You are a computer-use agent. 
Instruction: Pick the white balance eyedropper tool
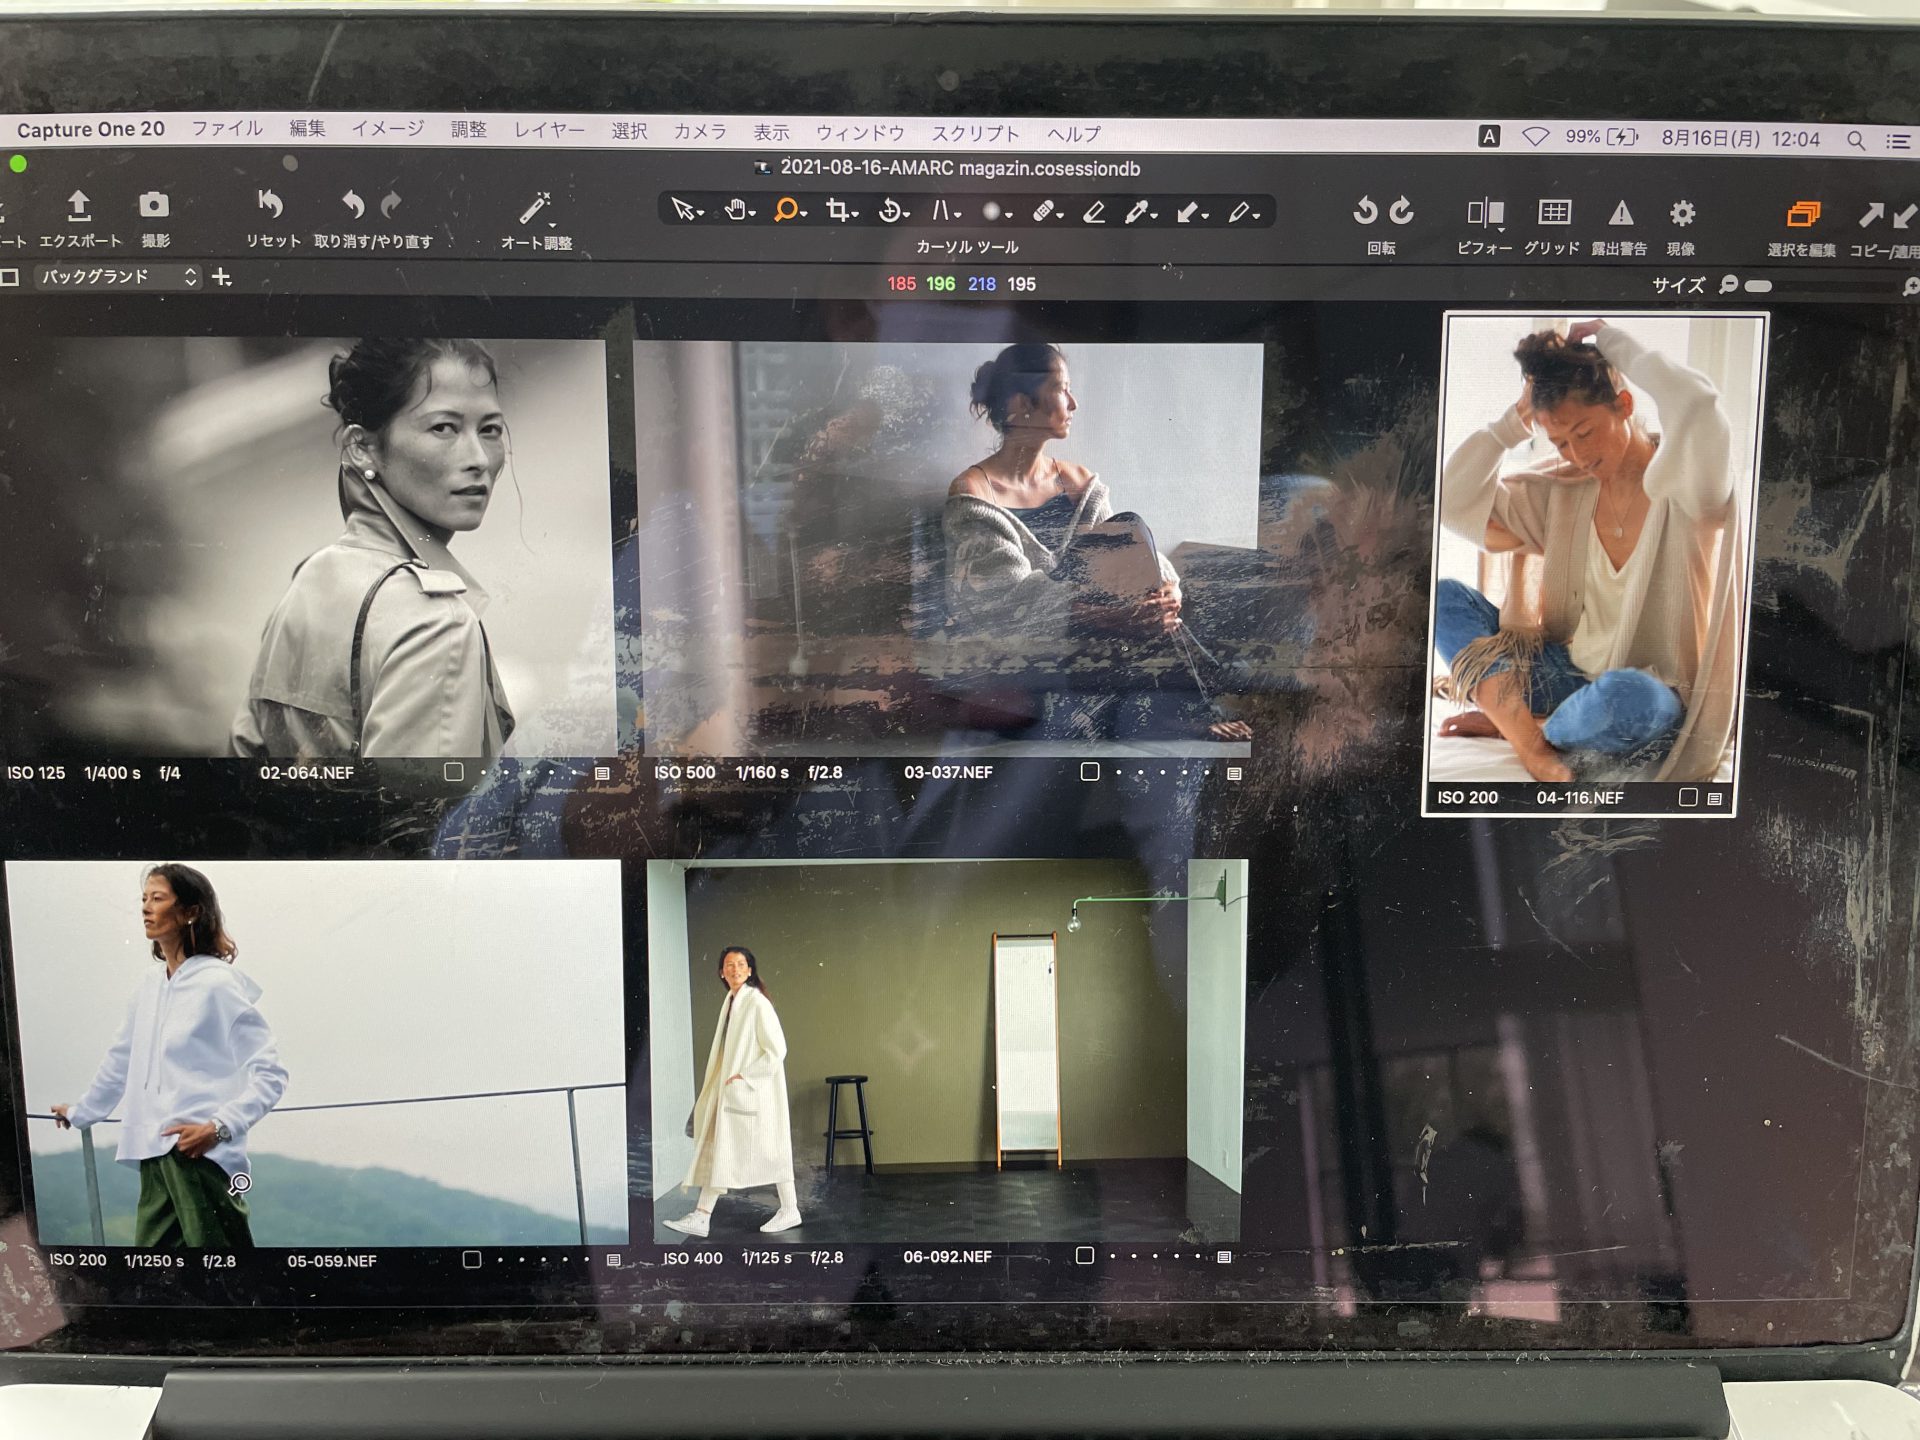click(x=1136, y=212)
